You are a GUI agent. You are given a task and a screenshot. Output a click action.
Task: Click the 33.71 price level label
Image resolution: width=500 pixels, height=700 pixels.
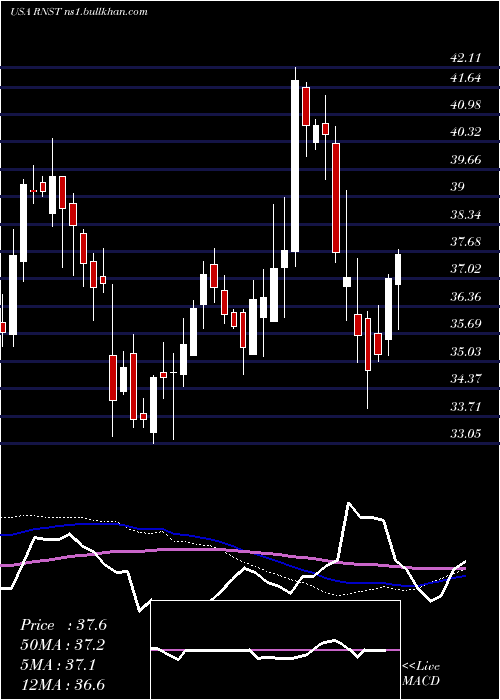[466, 407]
